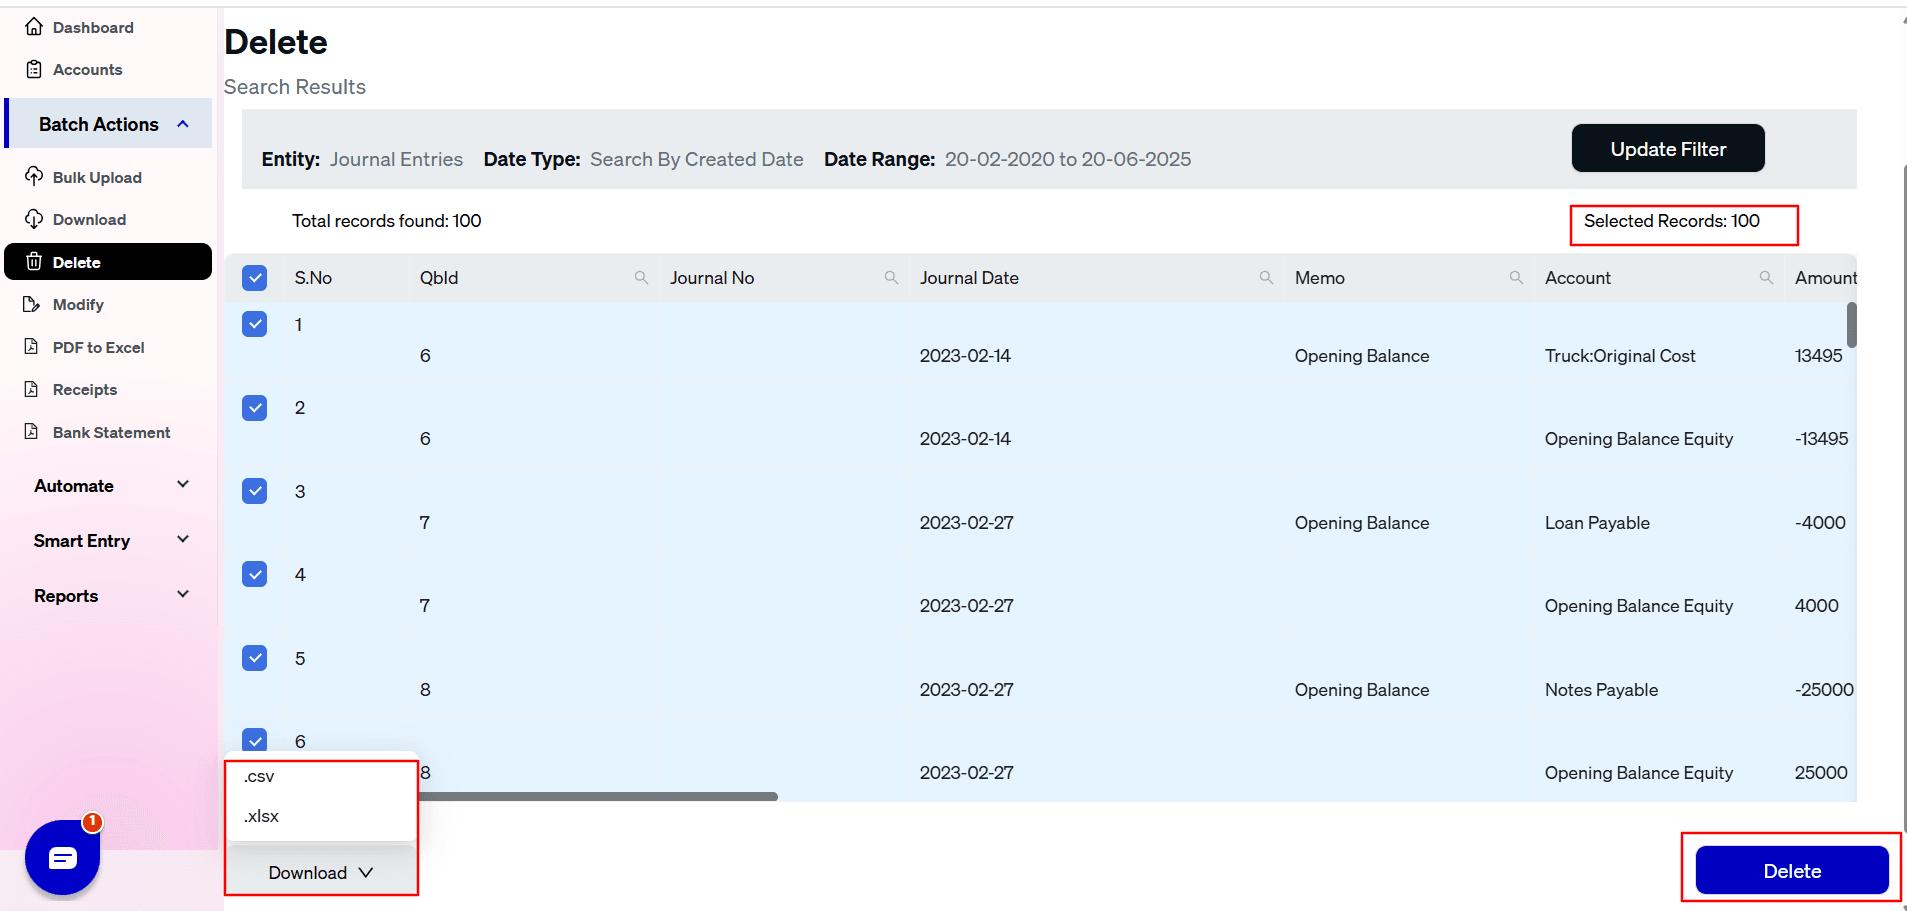
Task: Click the S.No column header
Action: click(313, 278)
